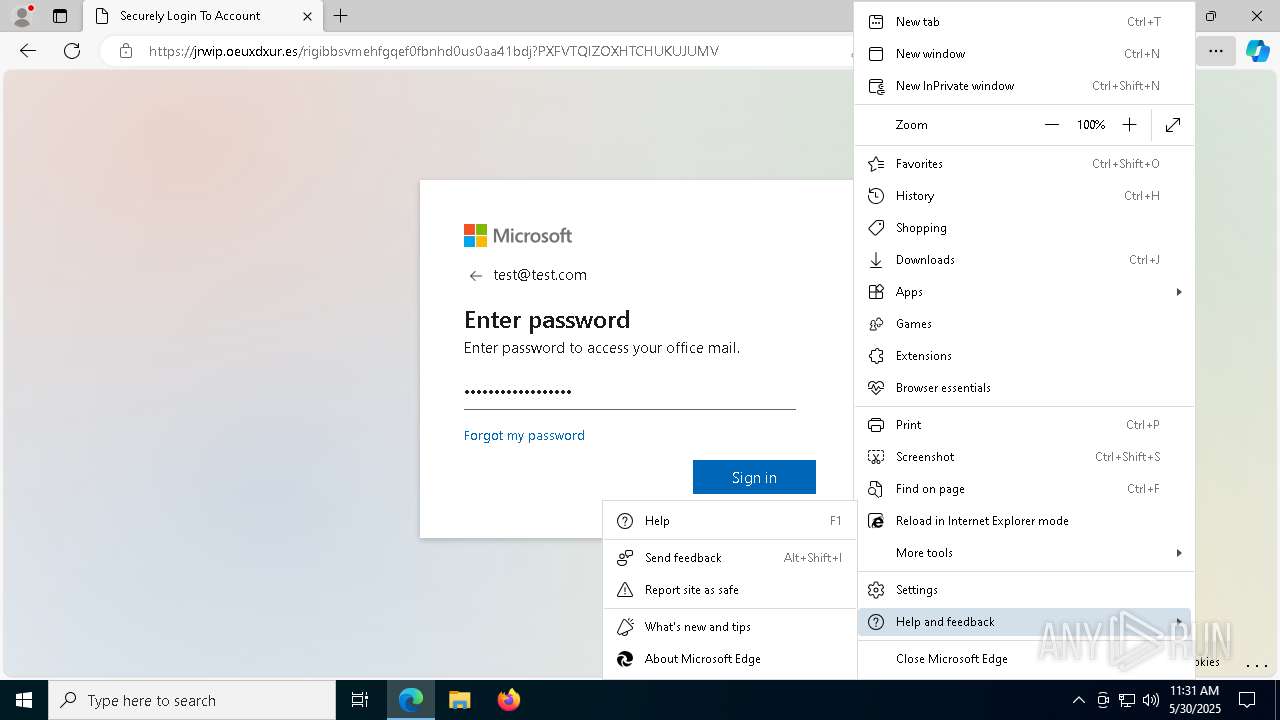Viewport: 1280px width, 720px height.
Task: Expand the Apps submenu arrow
Action: 1179,292
